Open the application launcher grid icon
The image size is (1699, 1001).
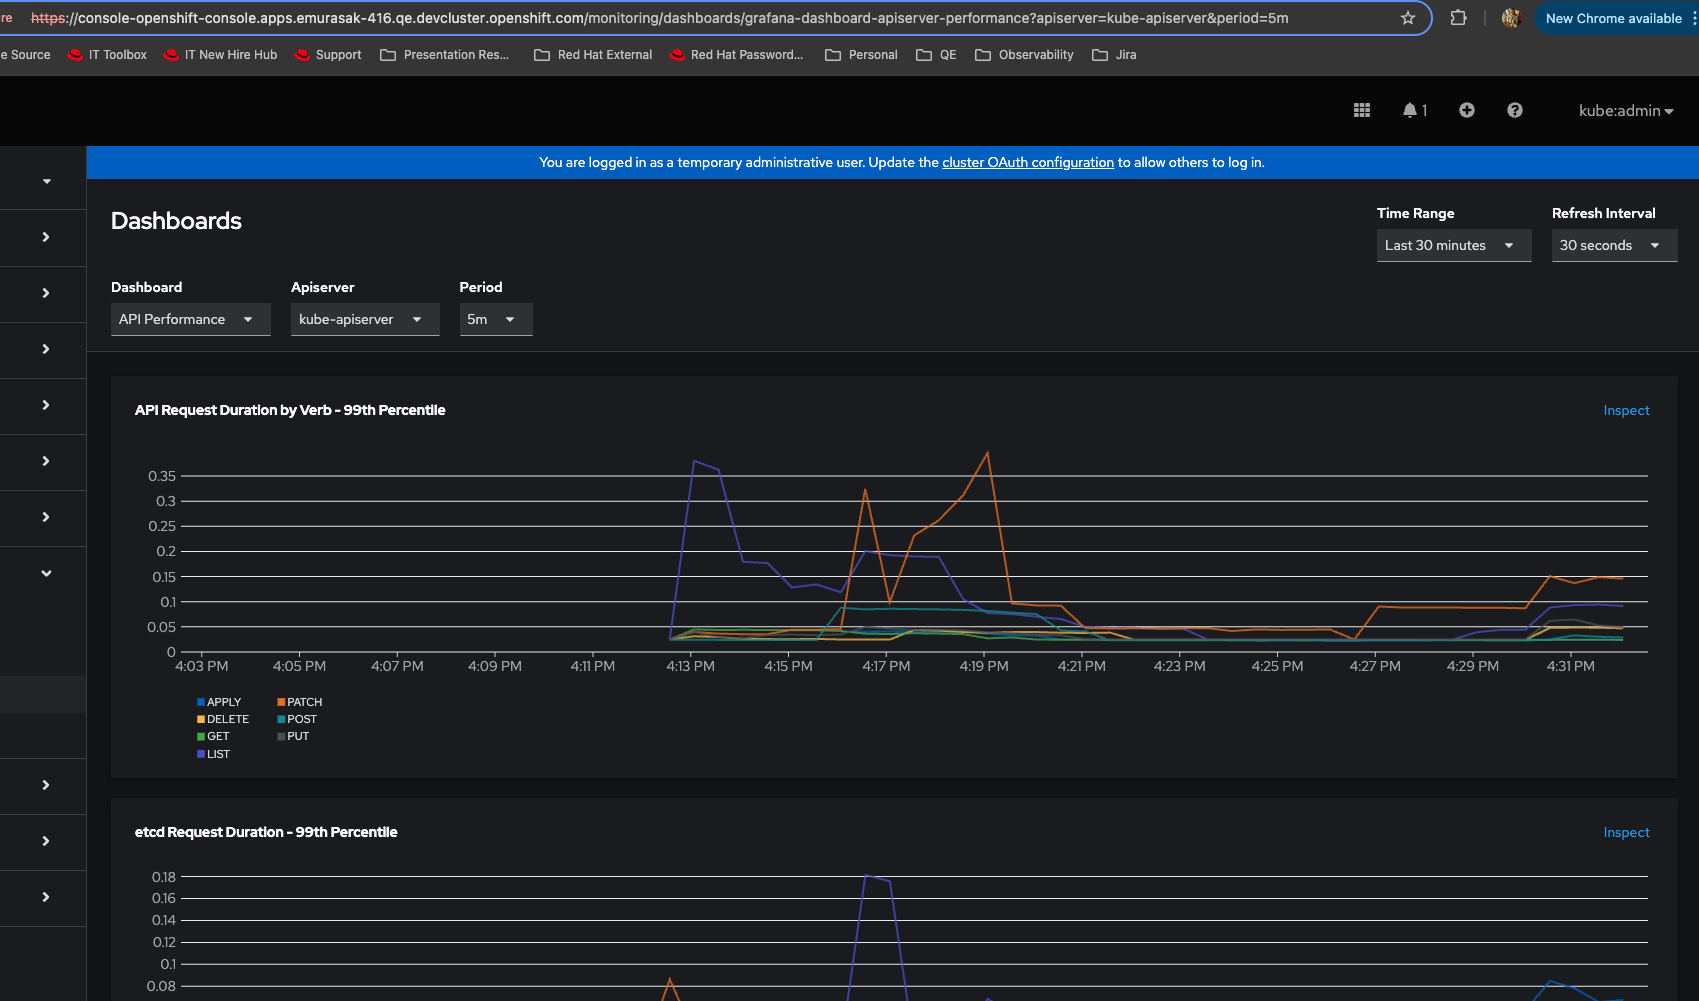click(1361, 111)
